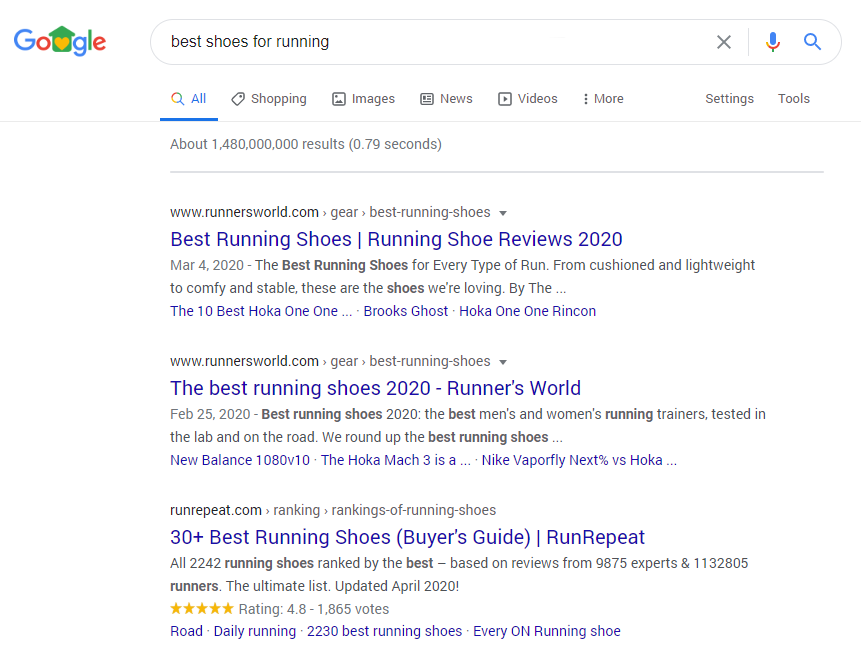Viewport: 861px width, 666px height.
Task: Click inside the search text field
Action: (434, 42)
